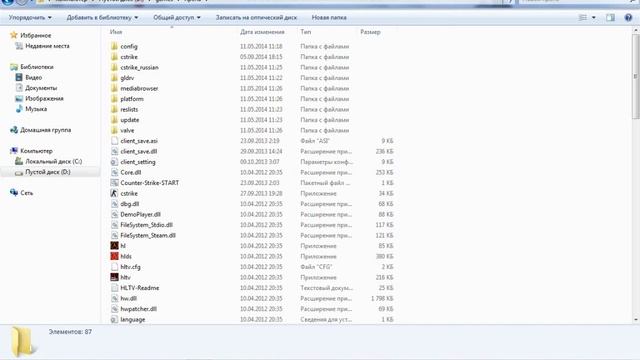
Task: Toggle the preview pane icon
Action: tap(610, 18)
